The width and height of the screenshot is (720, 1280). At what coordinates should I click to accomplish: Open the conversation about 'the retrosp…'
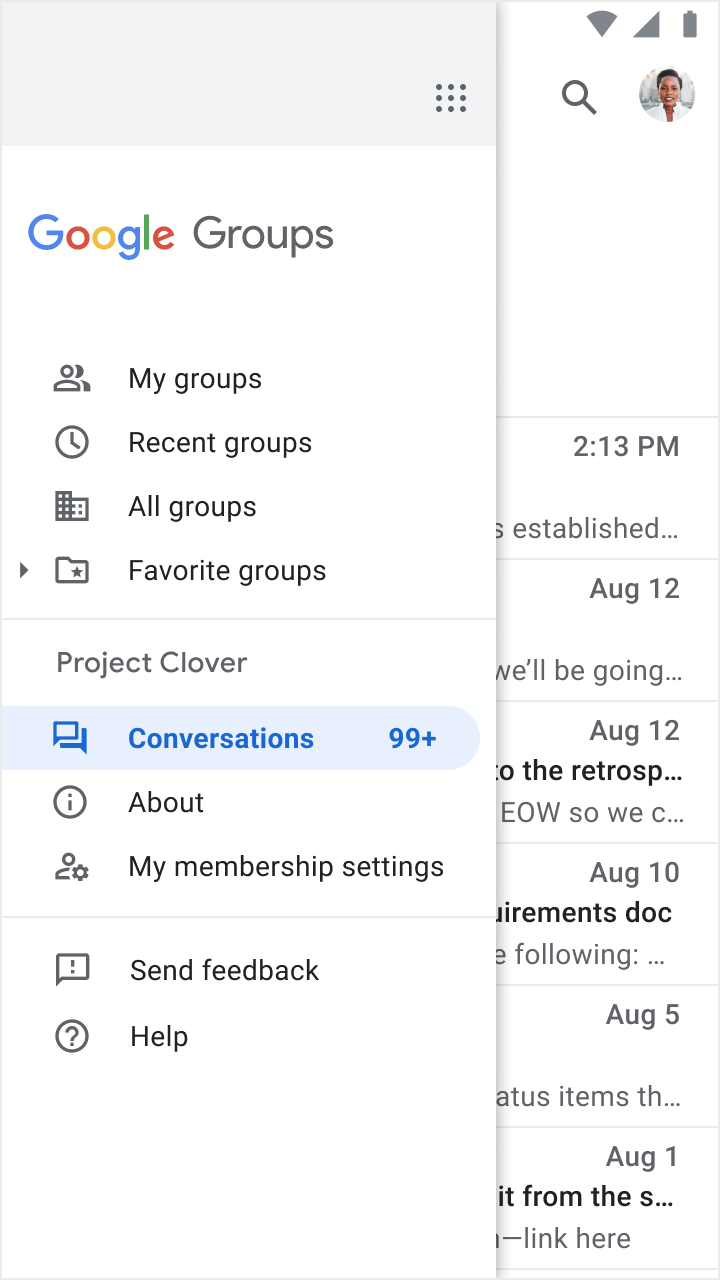tap(608, 772)
